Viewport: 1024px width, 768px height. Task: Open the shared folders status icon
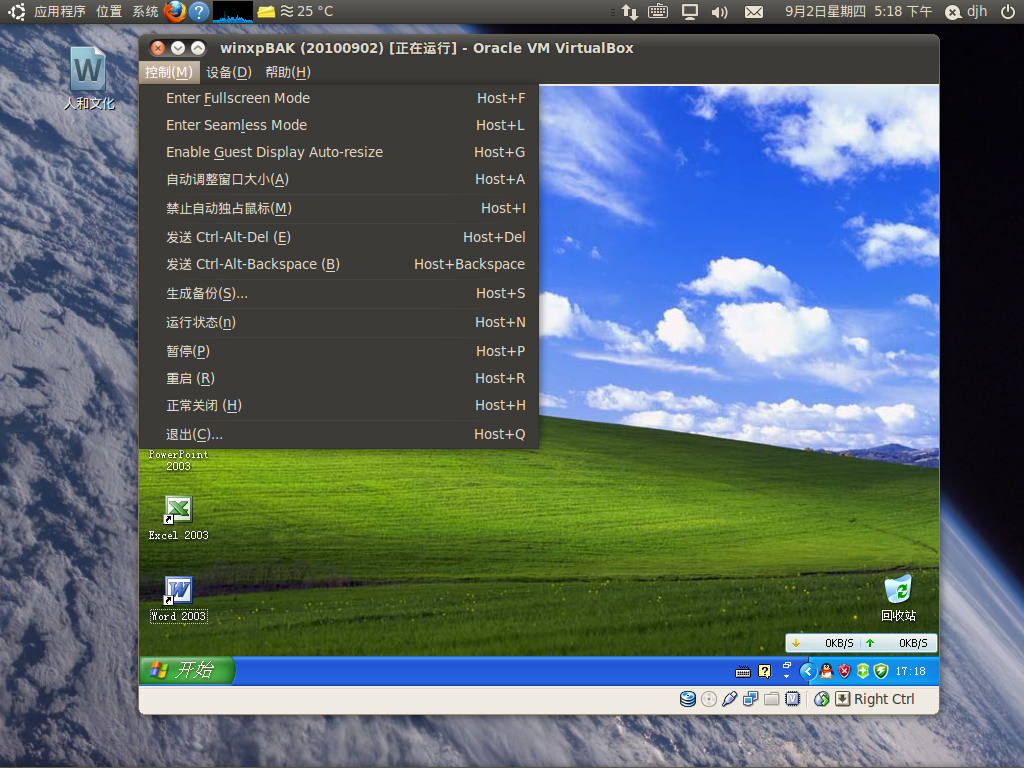pyautogui.click(x=771, y=699)
